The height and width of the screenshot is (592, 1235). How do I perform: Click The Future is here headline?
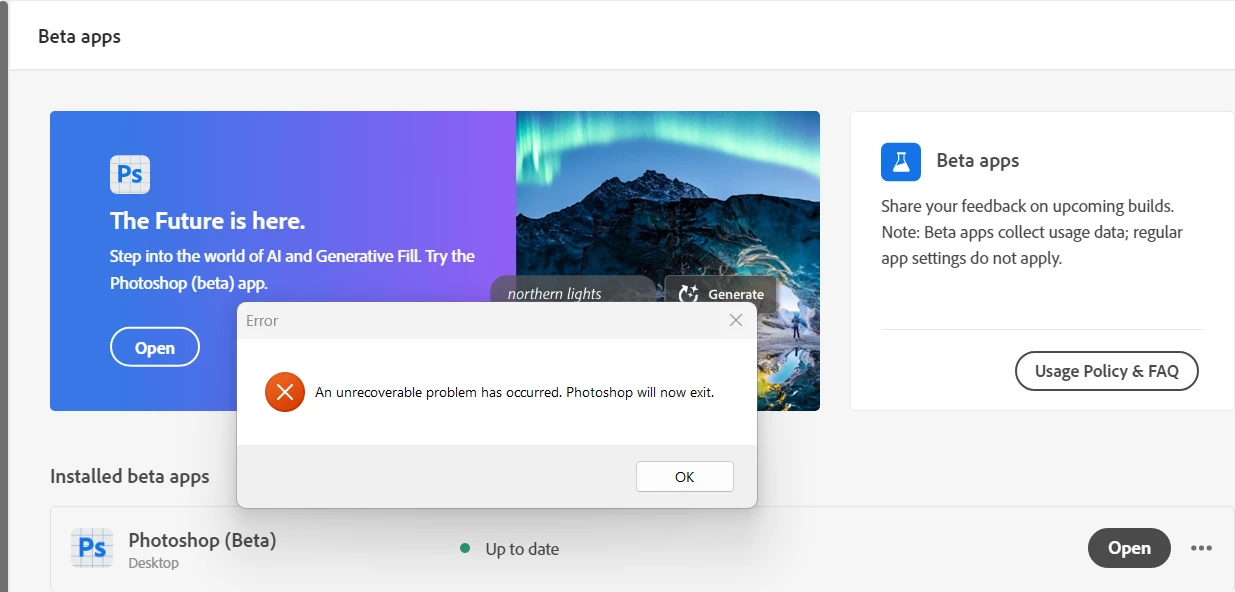click(x=208, y=221)
